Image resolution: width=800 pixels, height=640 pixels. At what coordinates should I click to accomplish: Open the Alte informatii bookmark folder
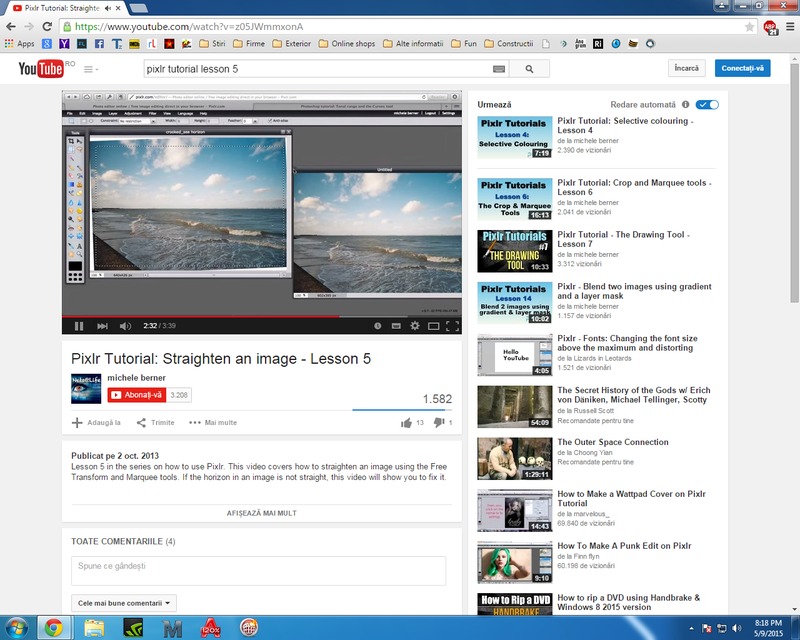413,44
